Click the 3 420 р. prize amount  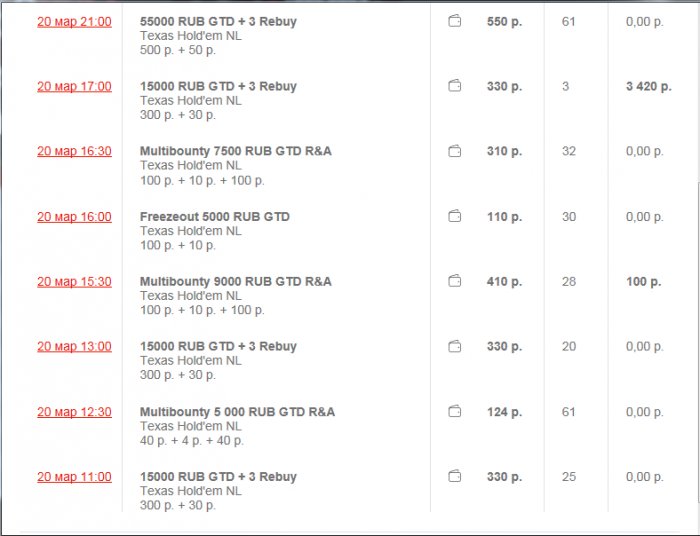(648, 87)
